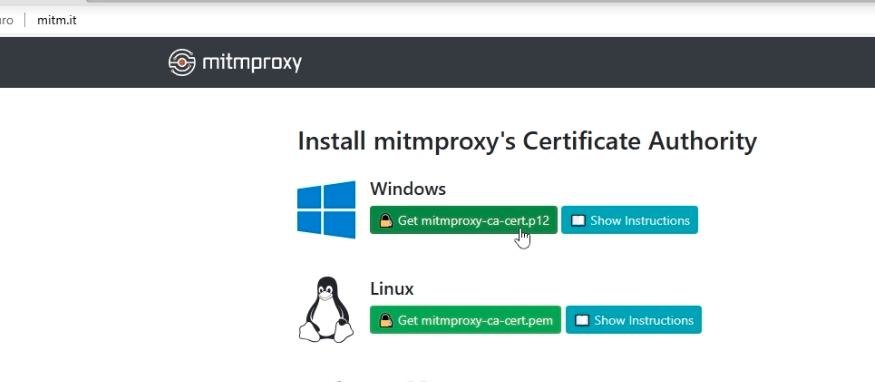Click the lock icon on the pem button

tap(386, 321)
